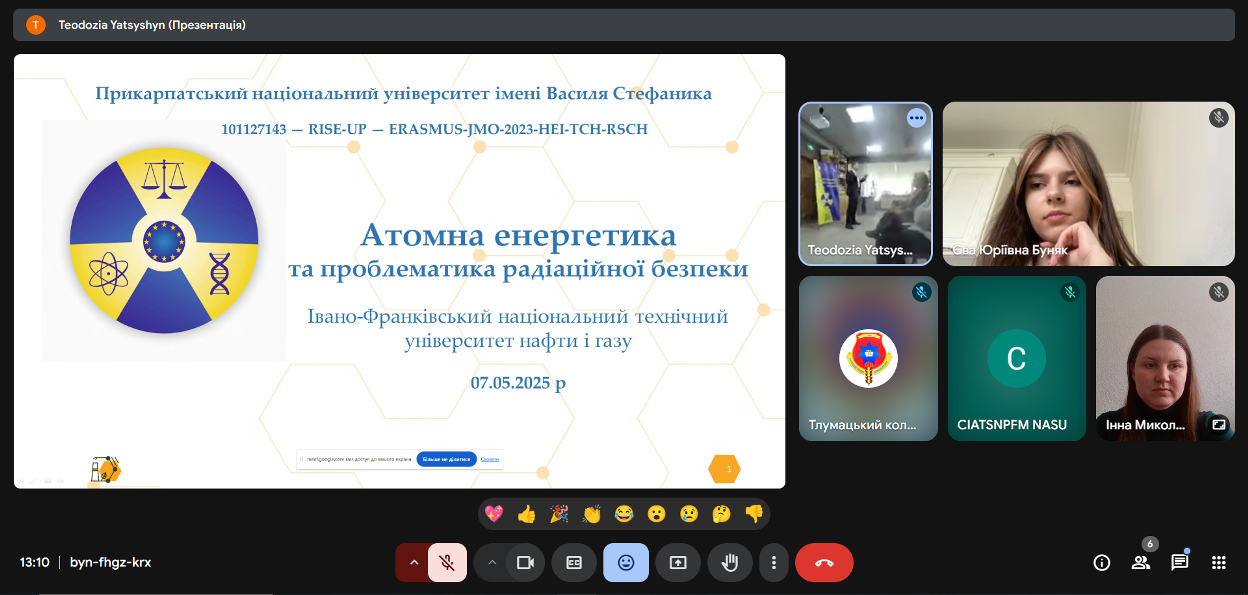Click the present screen icon

pyautogui.click(x=678, y=563)
